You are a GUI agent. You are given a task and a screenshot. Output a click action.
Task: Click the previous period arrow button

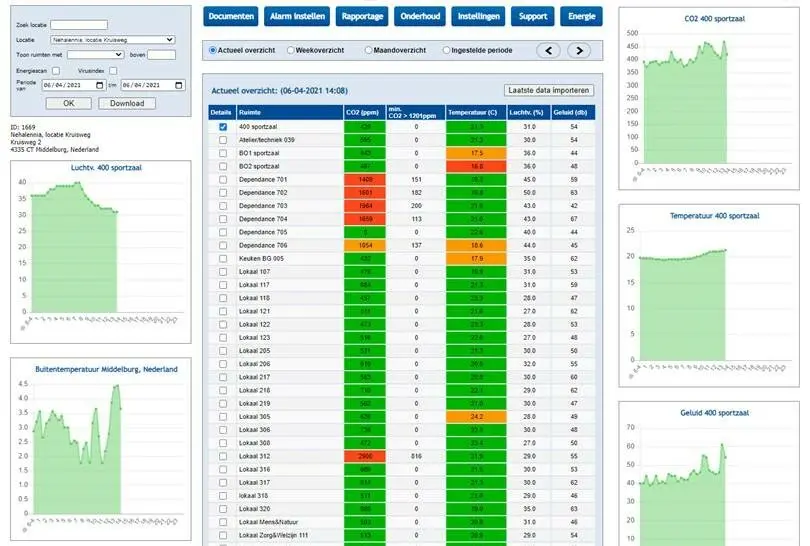click(548, 50)
